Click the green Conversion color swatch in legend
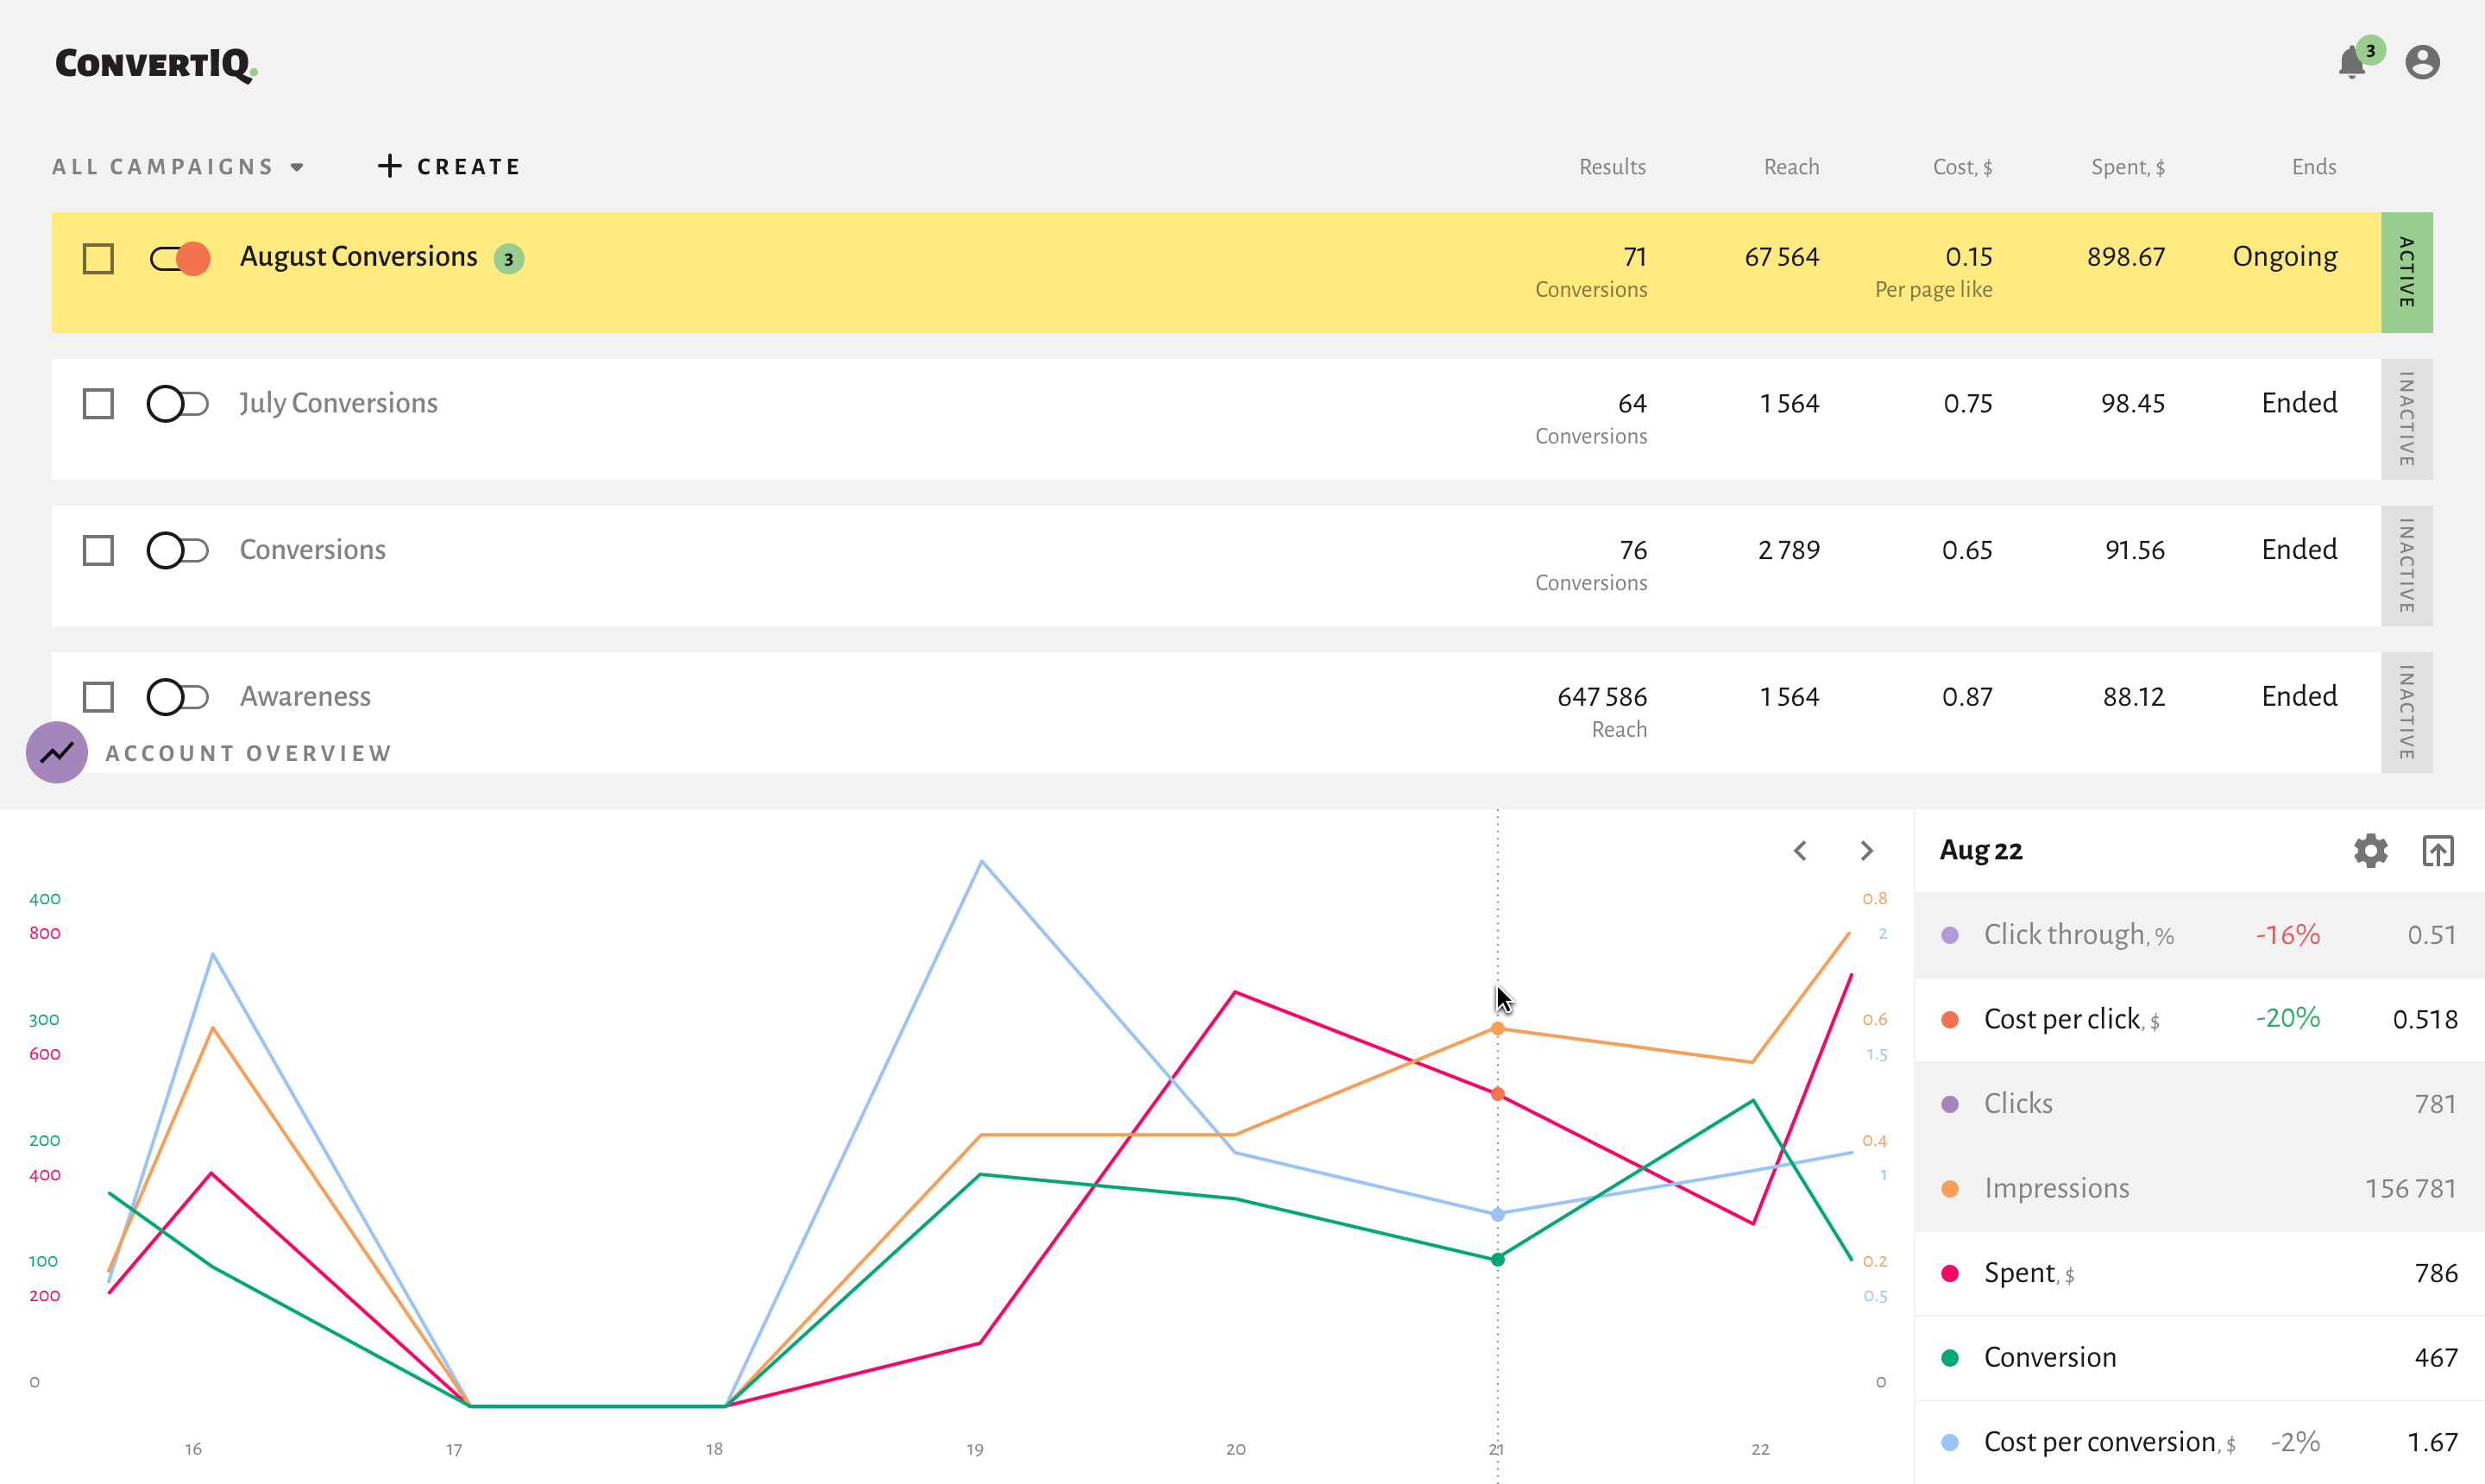The height and width of the screenshot is (1484, 2485). pyautogui.click(x=1951, y=1357)
